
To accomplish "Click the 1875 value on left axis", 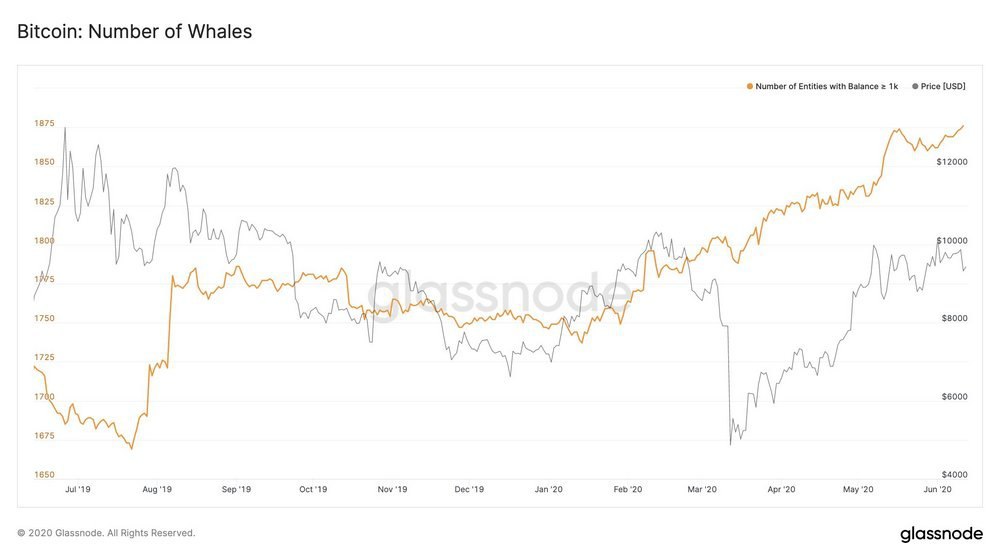I will [x=44, y=124].
